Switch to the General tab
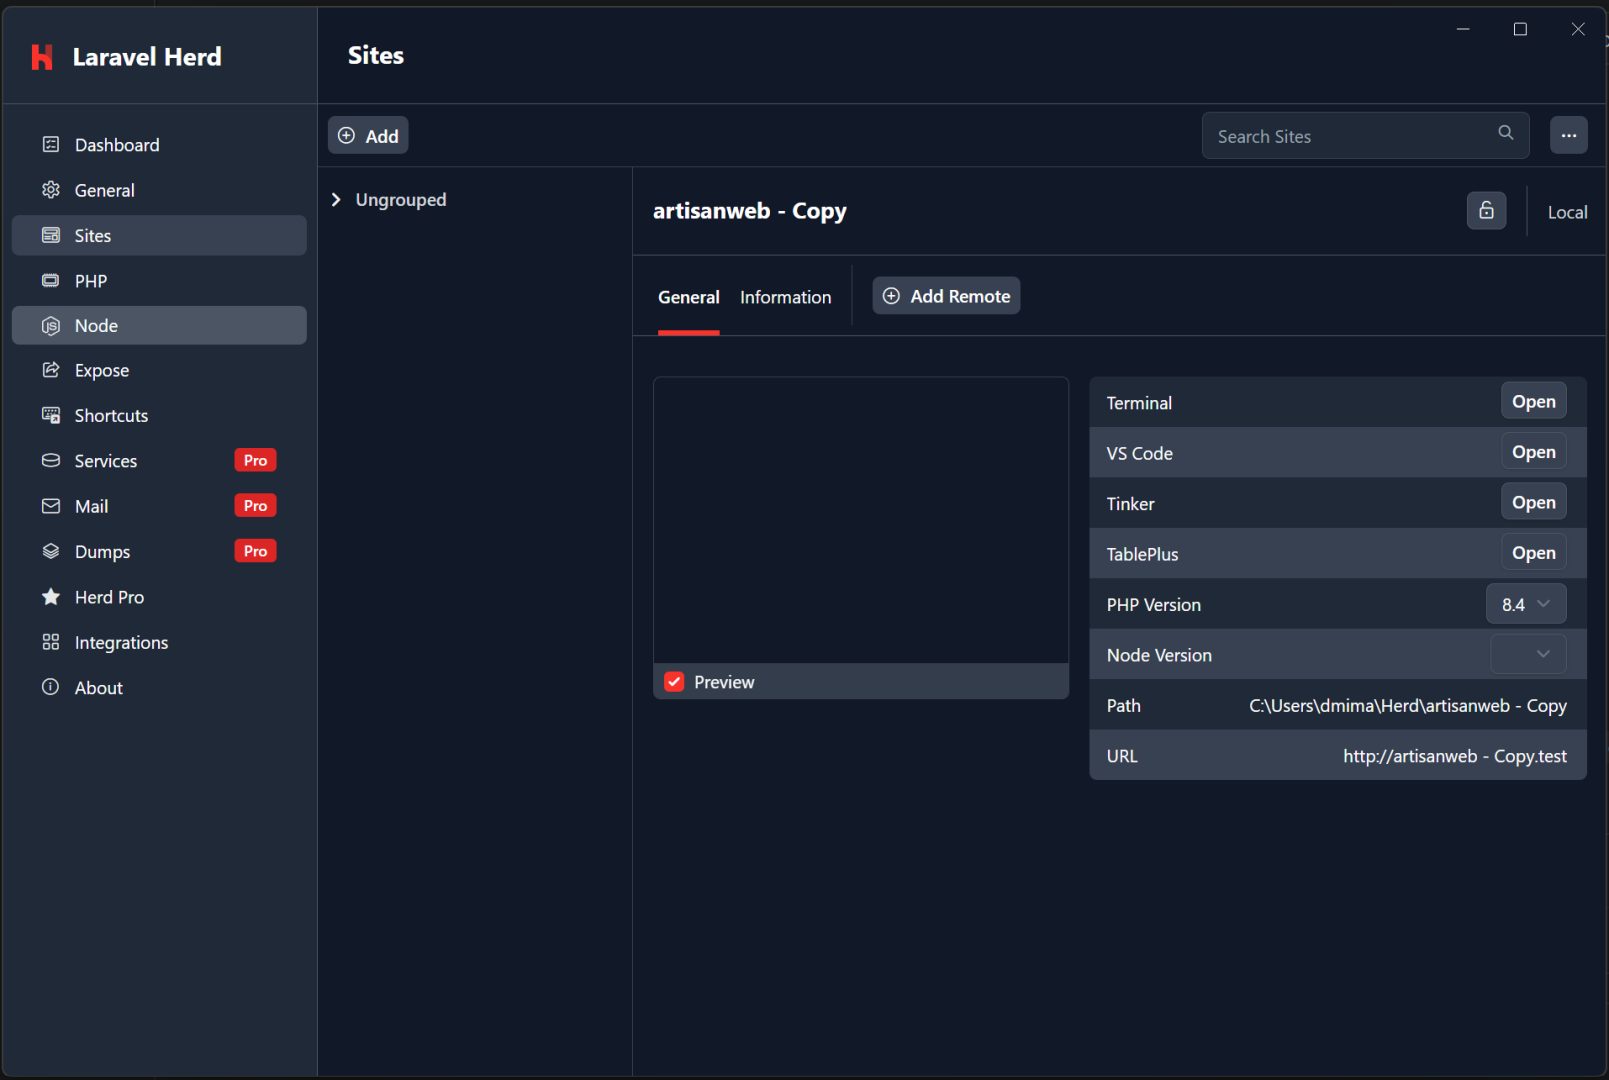The height and width of the screenshot is (1080, 1609). click(689, 297)
